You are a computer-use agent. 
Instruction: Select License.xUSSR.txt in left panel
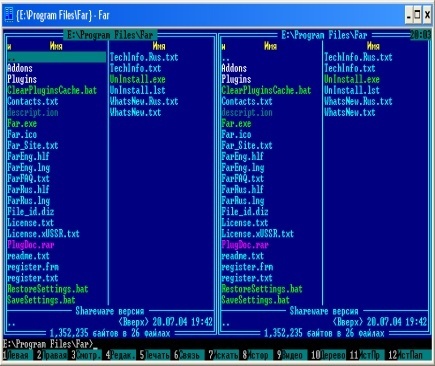pos(43,233)
